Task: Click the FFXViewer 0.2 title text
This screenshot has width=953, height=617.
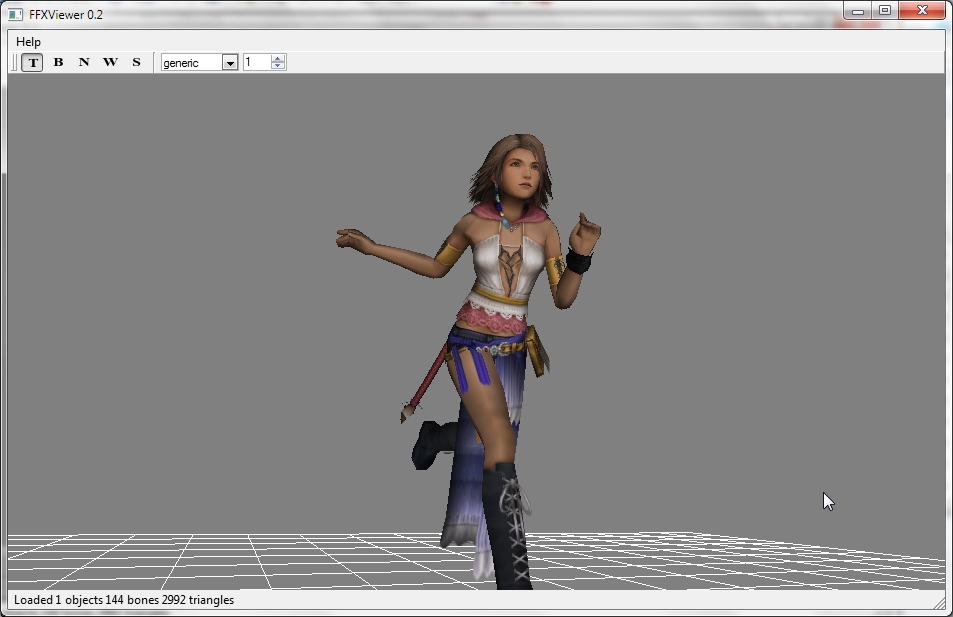Action: click(66, 15)
